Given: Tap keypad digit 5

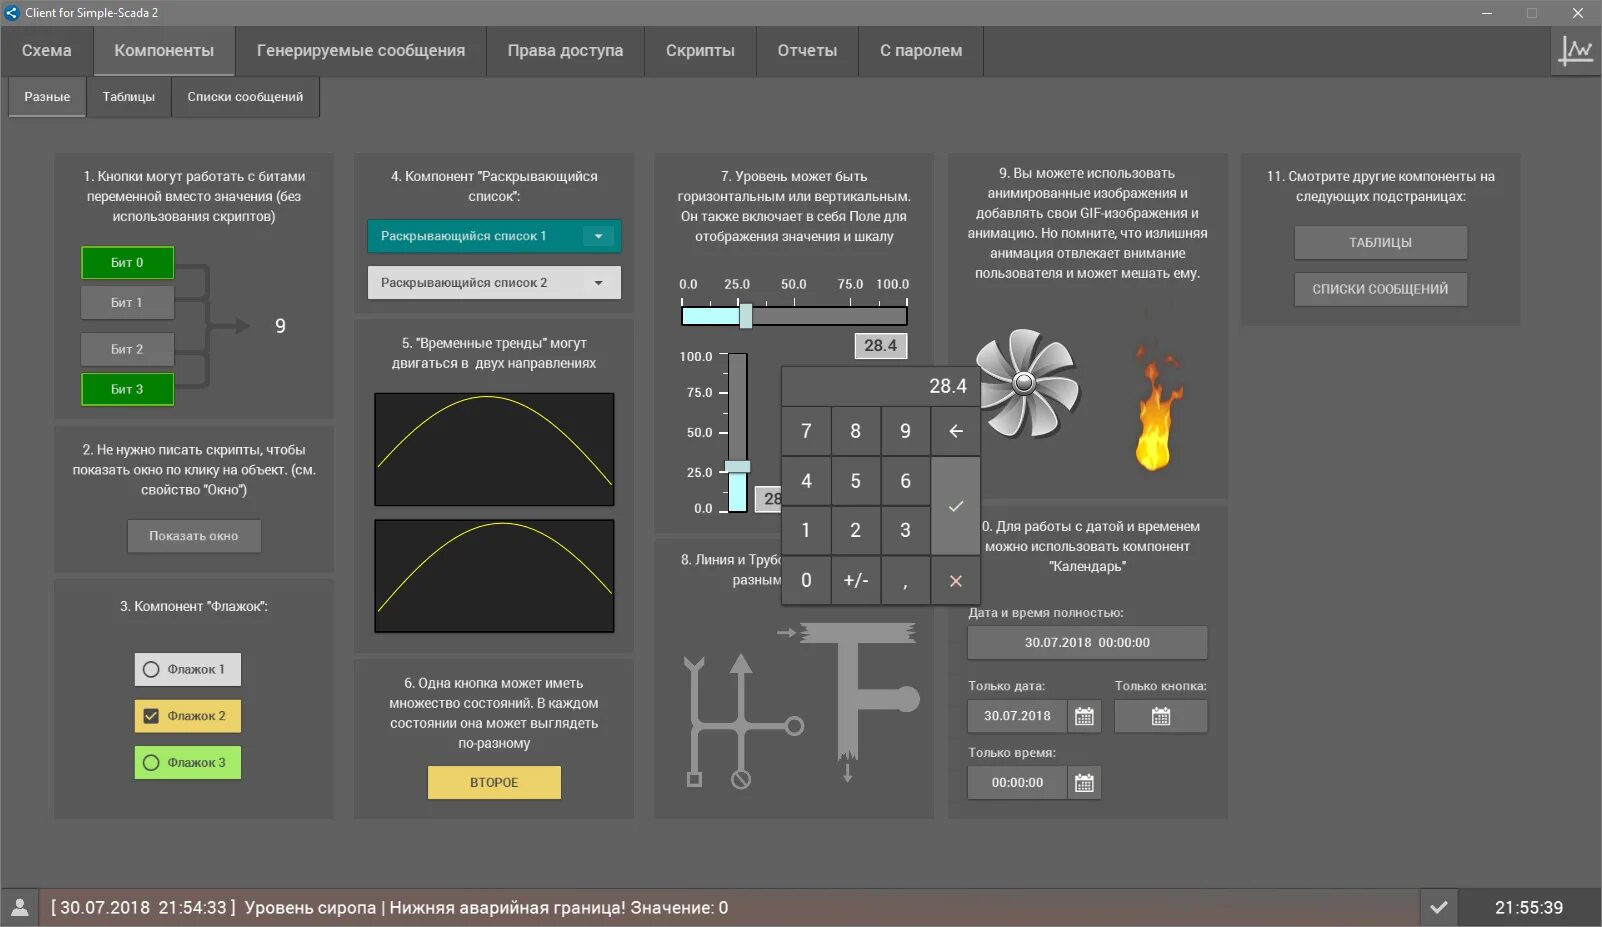Looking at the screenshot, I should pos(856,481).
